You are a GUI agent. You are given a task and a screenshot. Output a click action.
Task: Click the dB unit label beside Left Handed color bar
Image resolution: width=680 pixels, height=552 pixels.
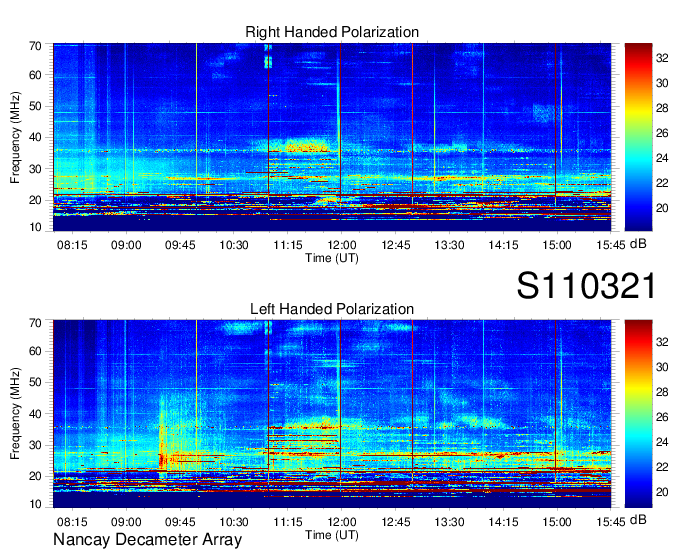click(x=638, y=520)
